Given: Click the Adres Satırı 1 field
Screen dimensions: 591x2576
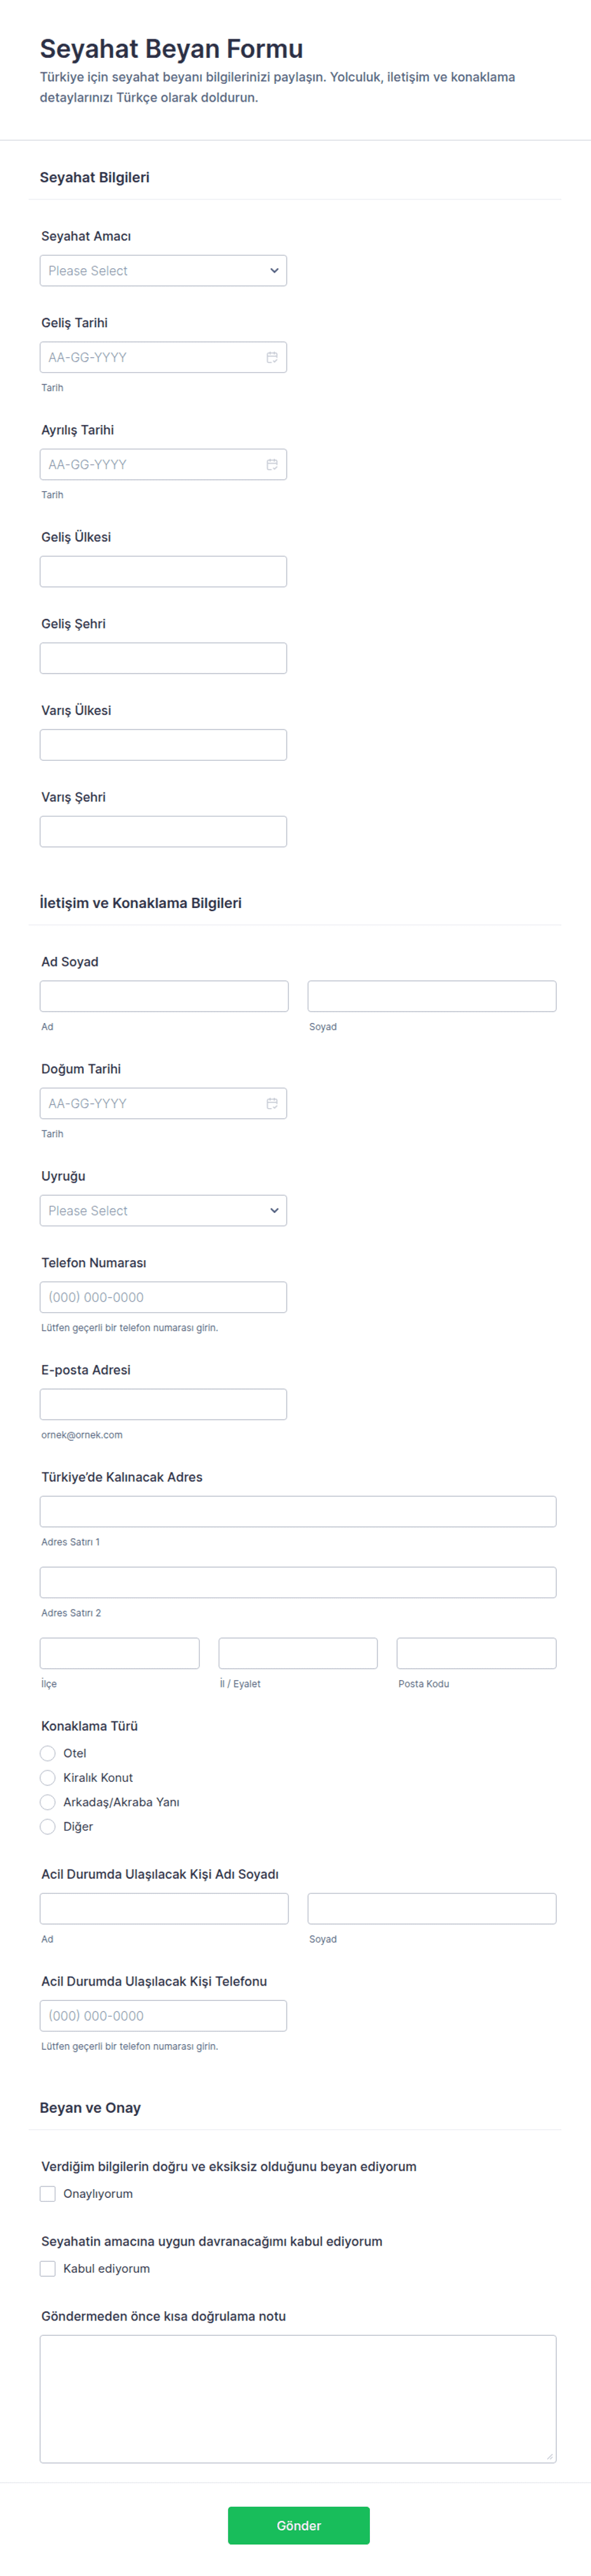Looking at the screenshot, I should [x=298, y=1511].
